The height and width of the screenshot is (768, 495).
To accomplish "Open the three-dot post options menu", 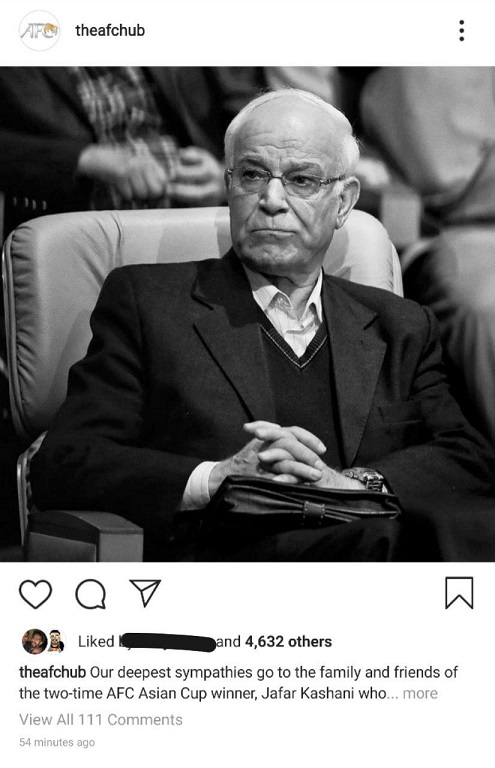I will pyautogui.click(x=461, y=31).
